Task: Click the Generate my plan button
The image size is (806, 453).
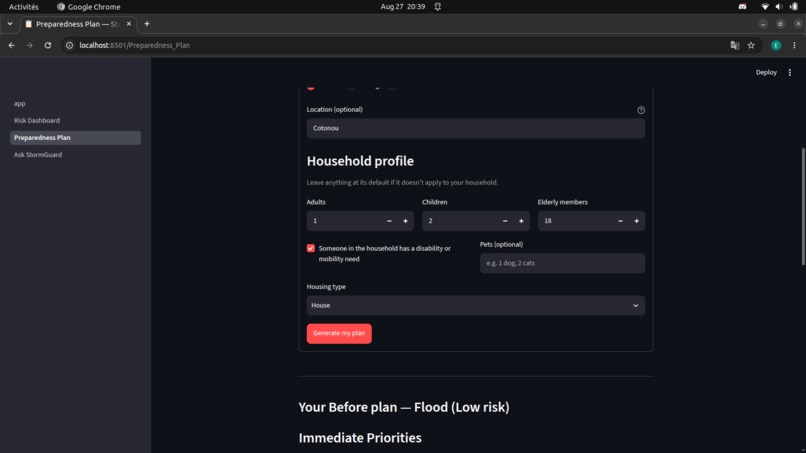Action: (339, 333)
